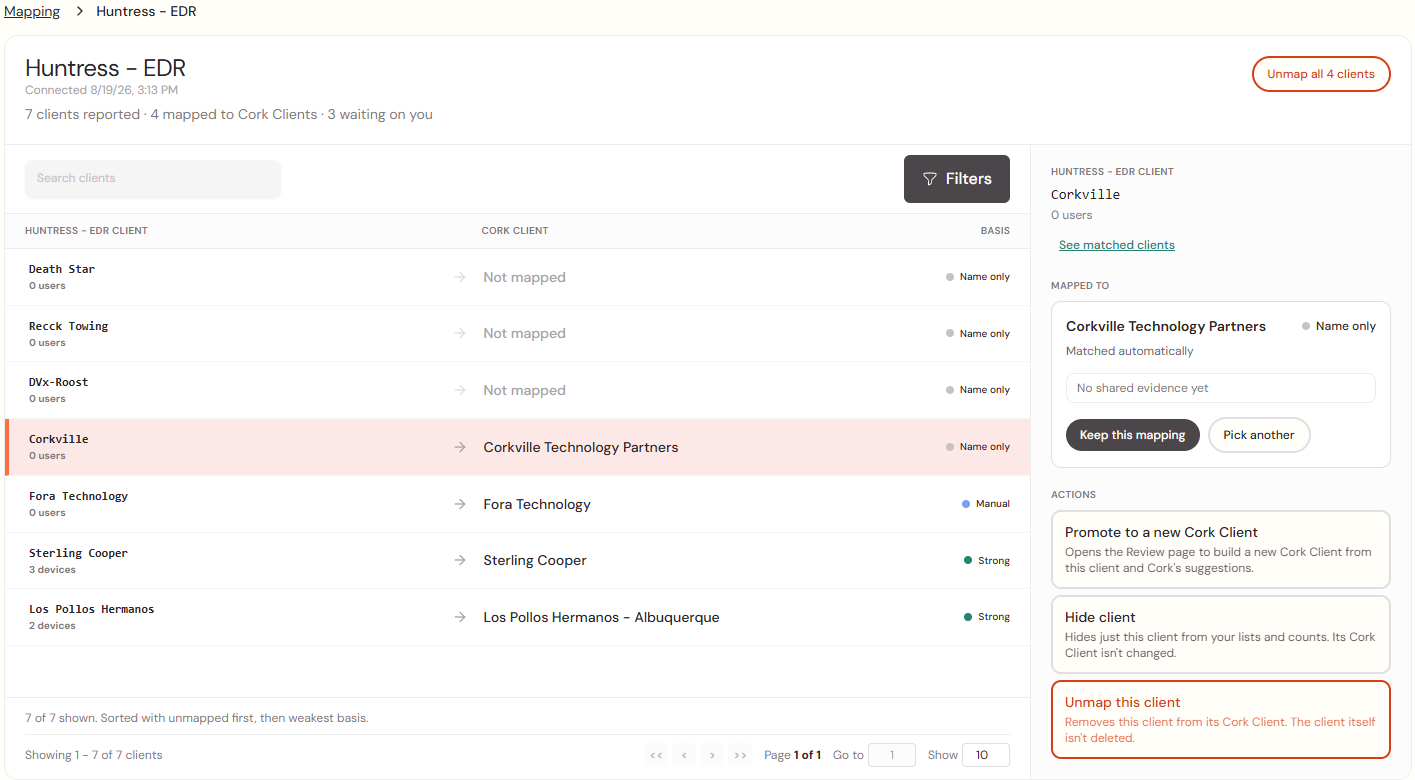This screenshot has width=1415, height=780.
Task: Click the Huntress - EDR Client column header
Action: point(86,231)
